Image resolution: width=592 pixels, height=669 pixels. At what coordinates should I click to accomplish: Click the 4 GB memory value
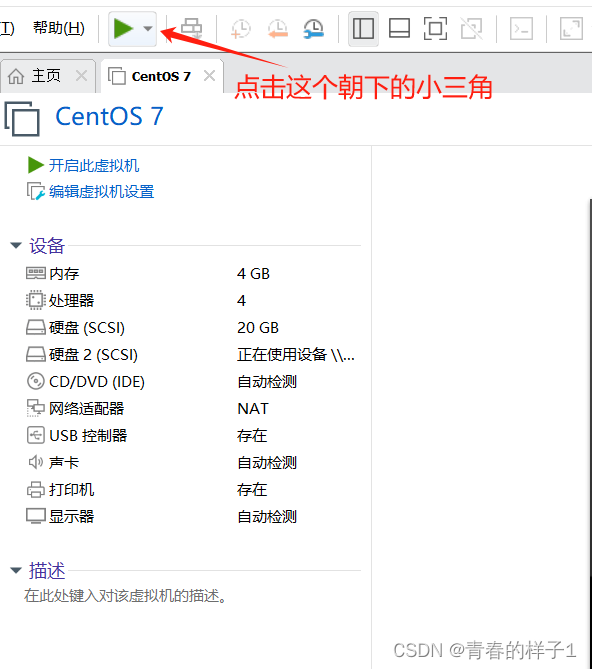(253, 273)
